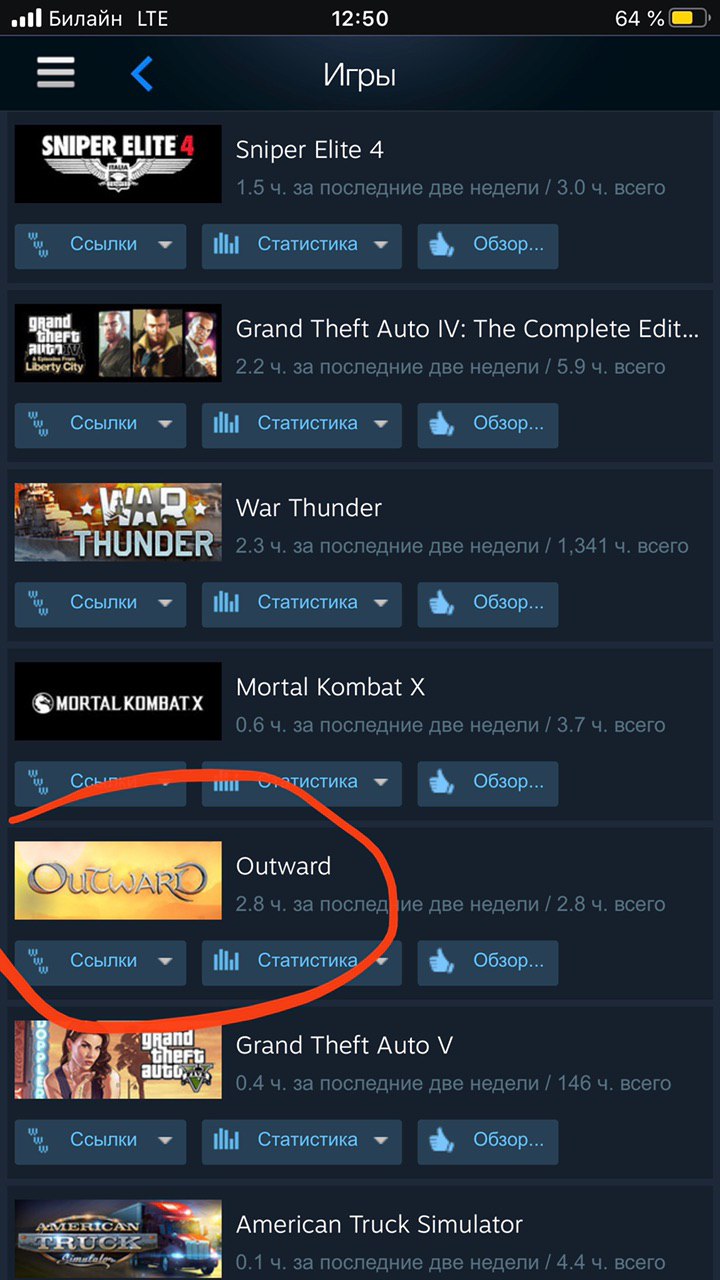This screenshot has height=1280, width=720.
Task: Open the War Thunder game title
Action: (309, 508)
